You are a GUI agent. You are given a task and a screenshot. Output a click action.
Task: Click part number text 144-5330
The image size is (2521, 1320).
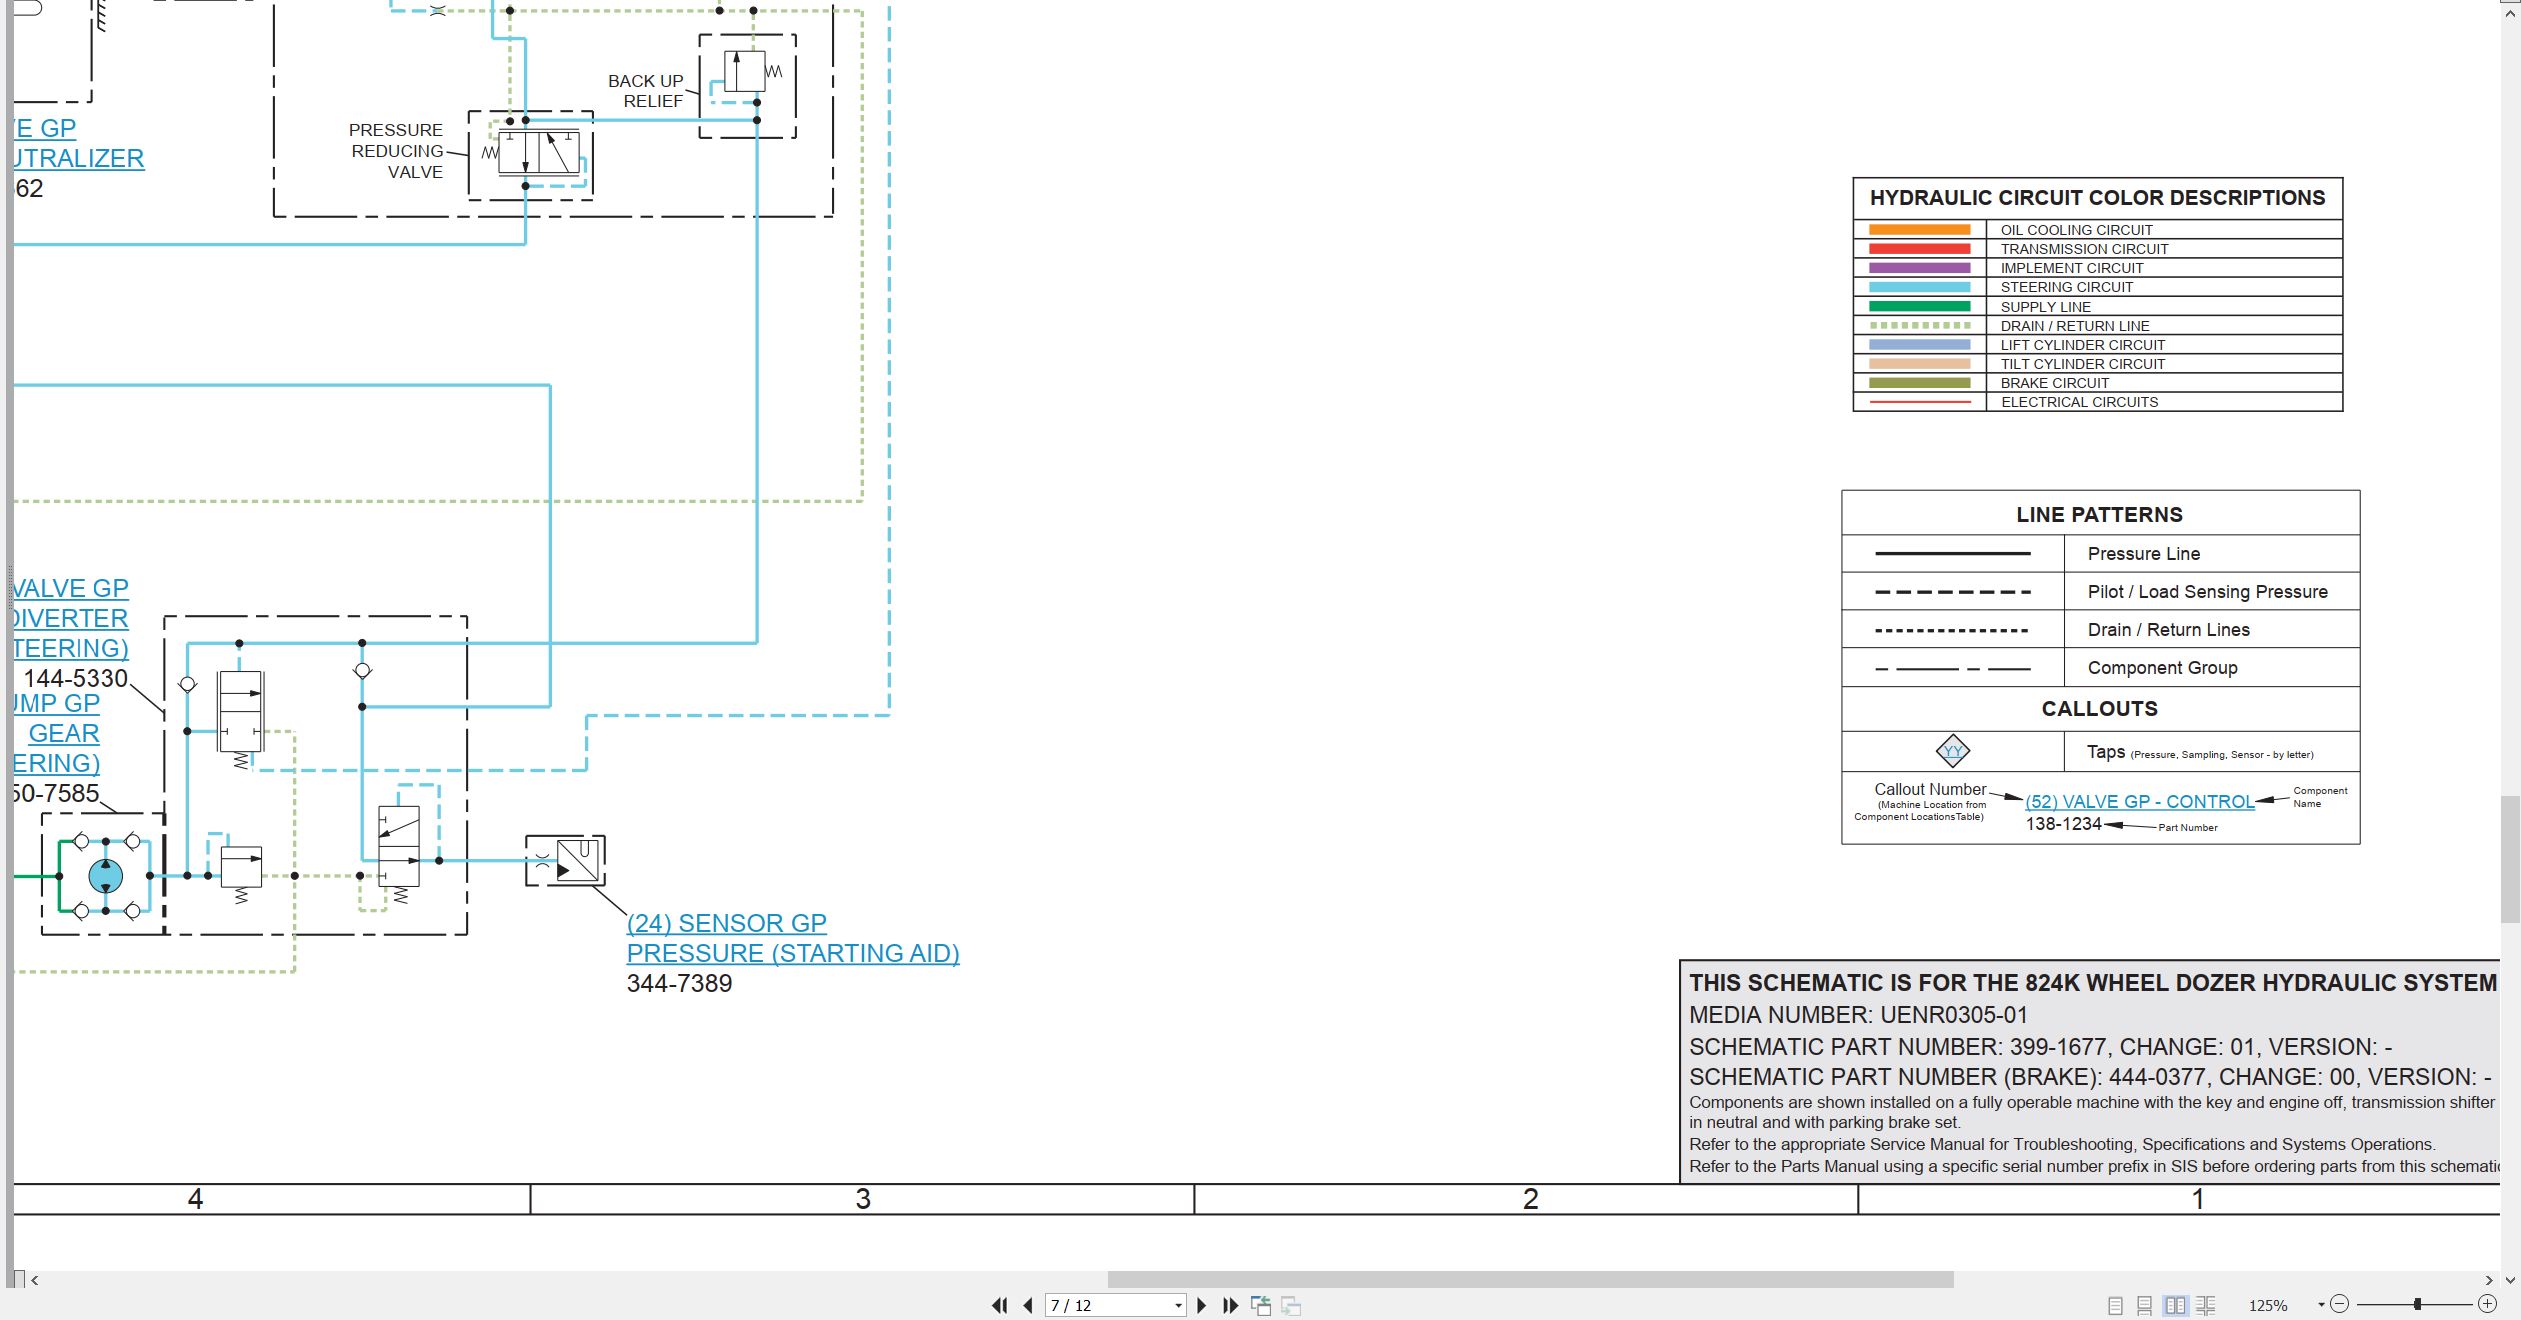[x=76, y=678]
